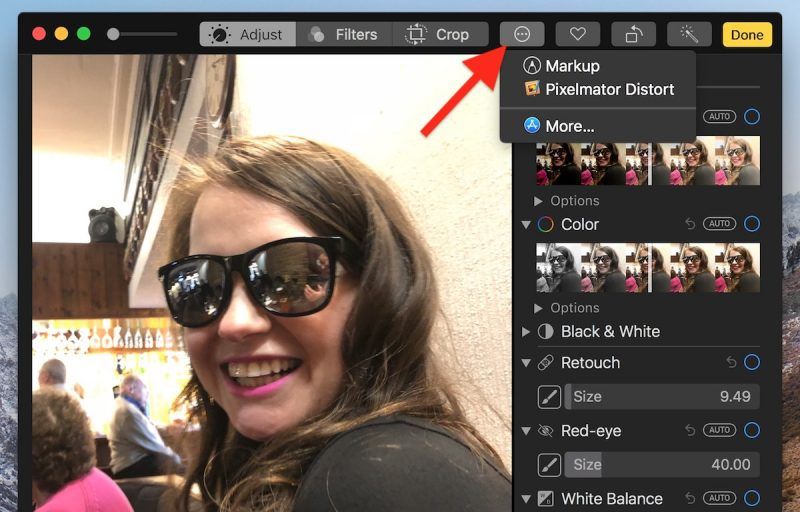Expand Options under Color
The height and width of the screenshot is (512, 800).
coord(540,308)
